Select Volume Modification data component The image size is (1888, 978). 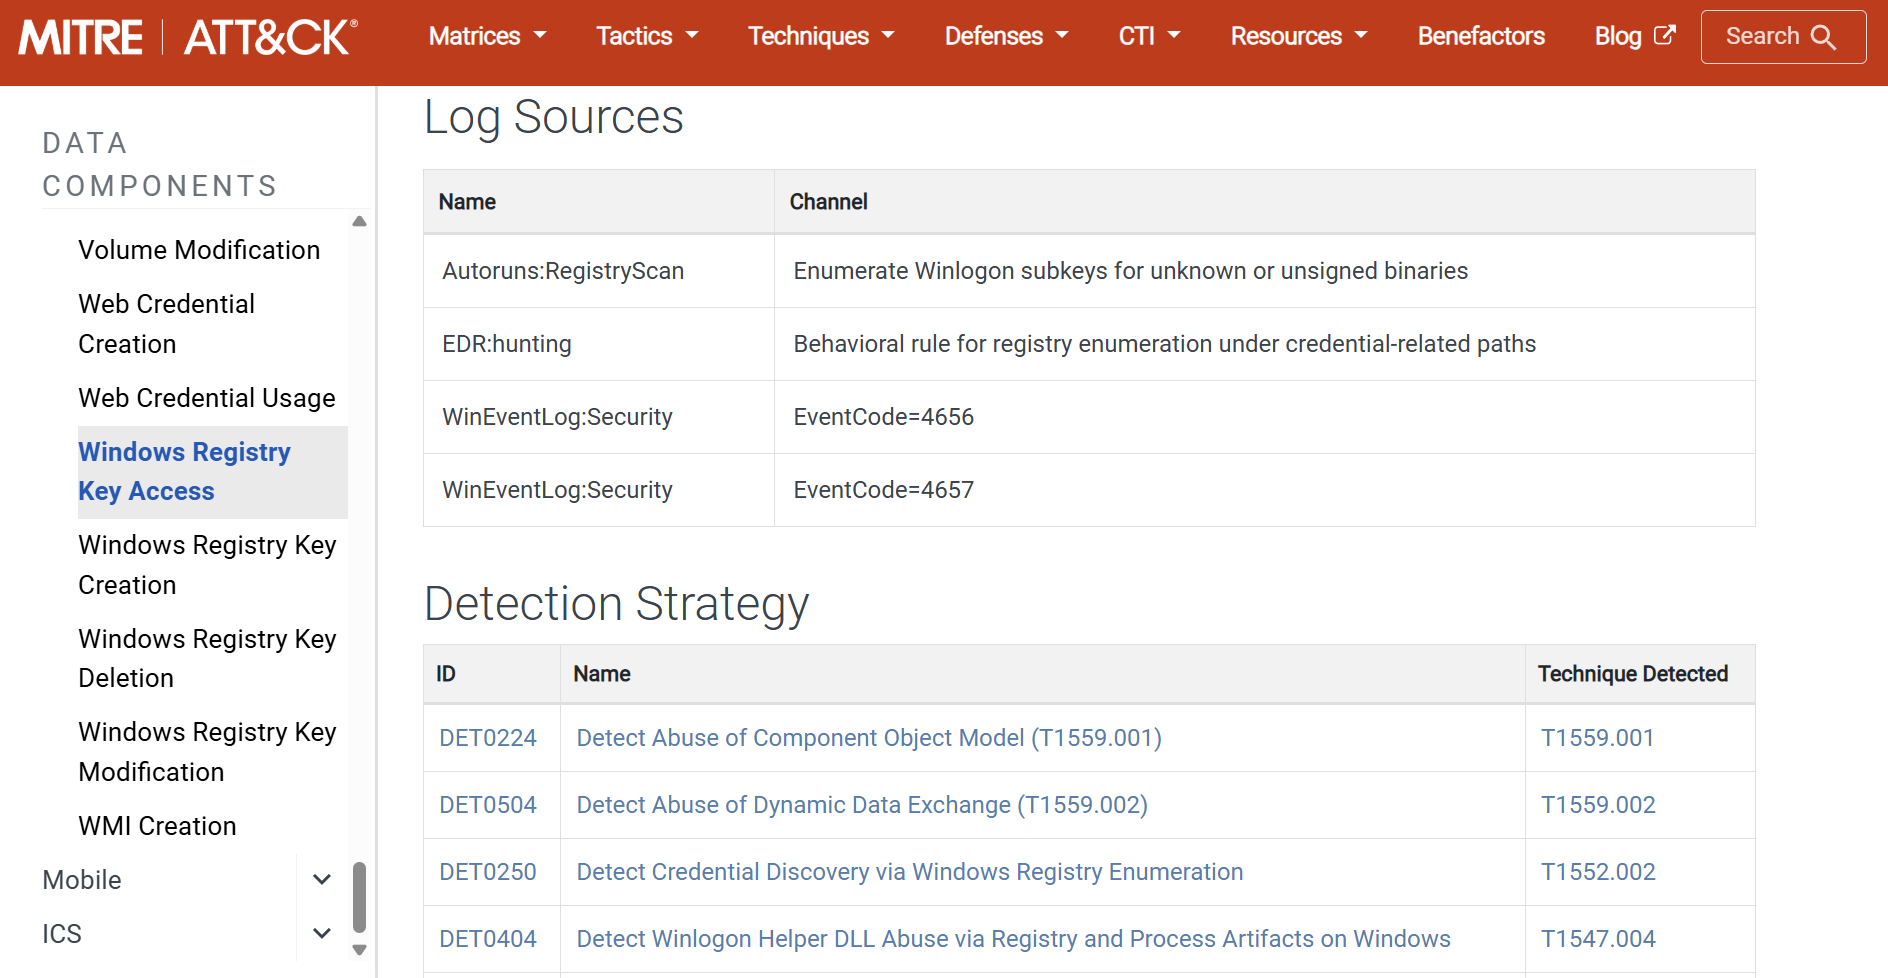[x=199, y=250]
